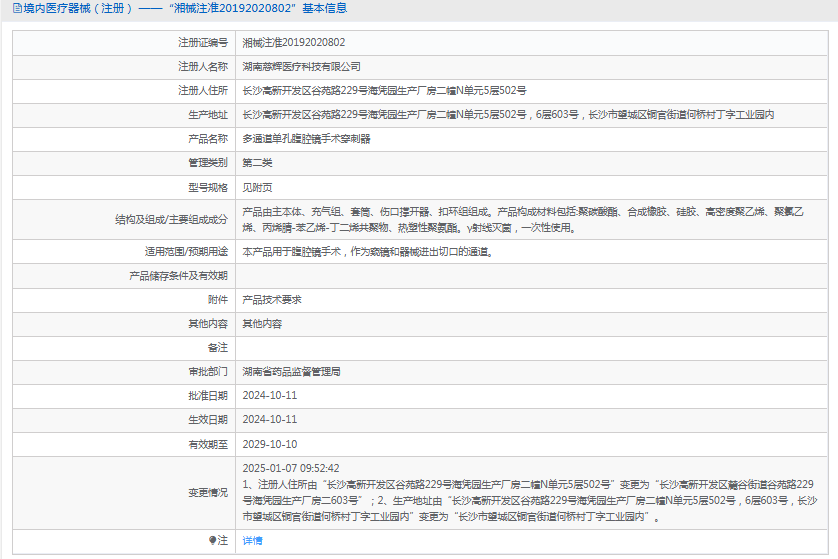Click the page title 境内医疗器械（注册）基本信息
This screenshot has width=838, height=559.
[185, 9]
